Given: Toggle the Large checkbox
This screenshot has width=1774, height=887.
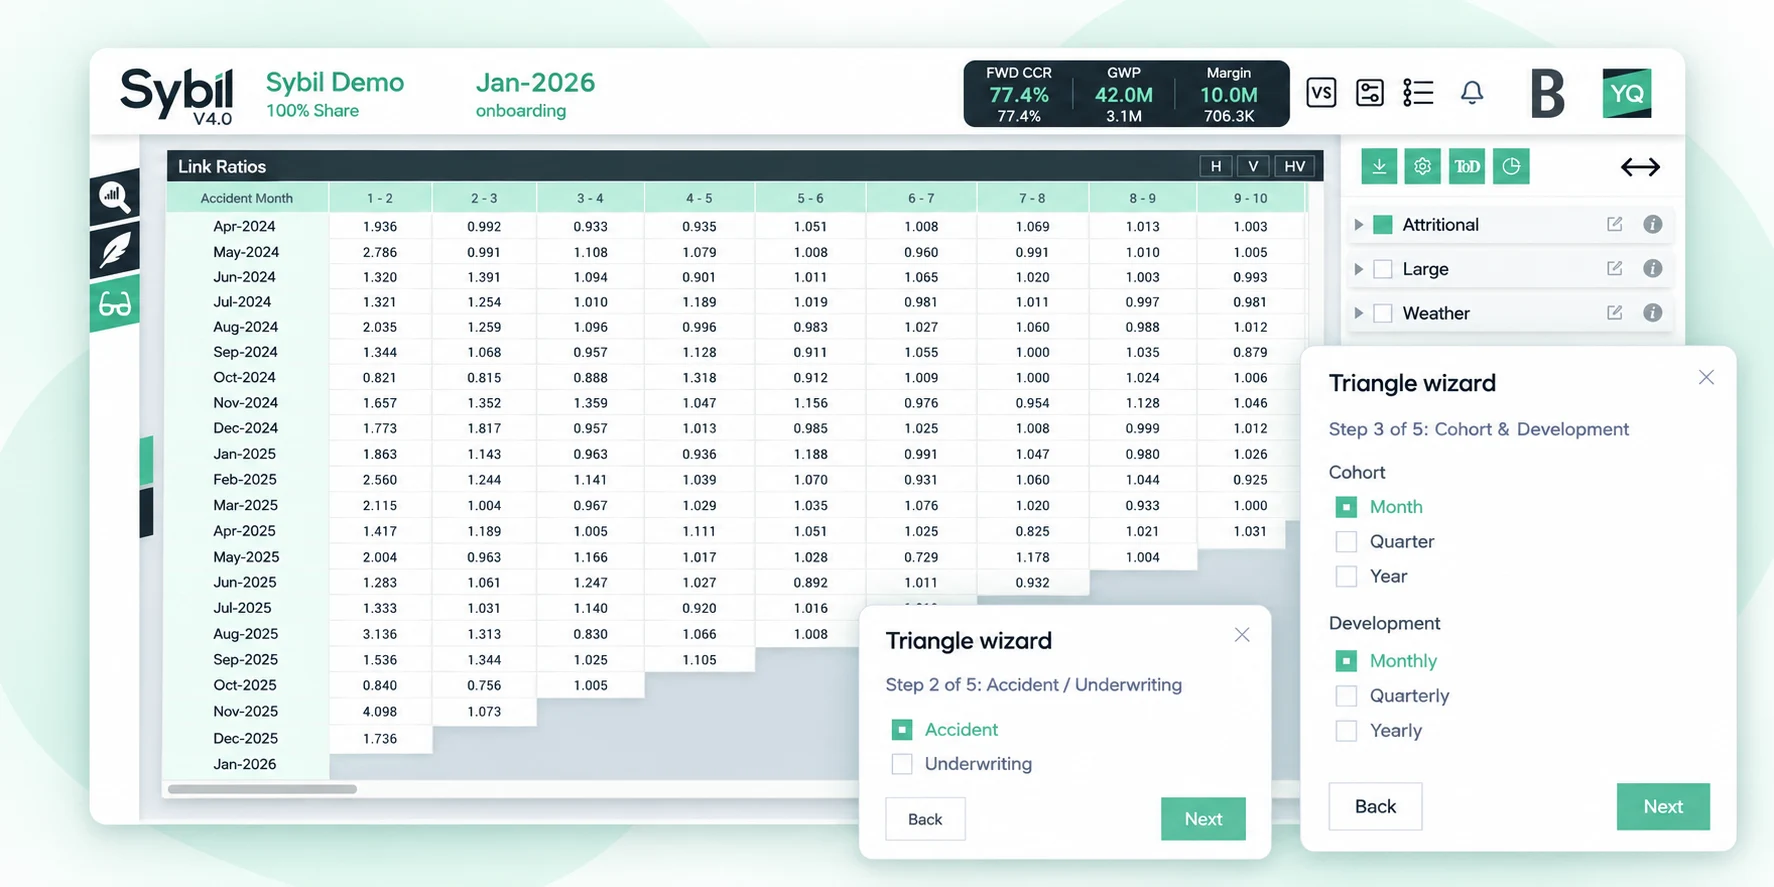Looking at the screenshot, I should [x=1383, y=269].
